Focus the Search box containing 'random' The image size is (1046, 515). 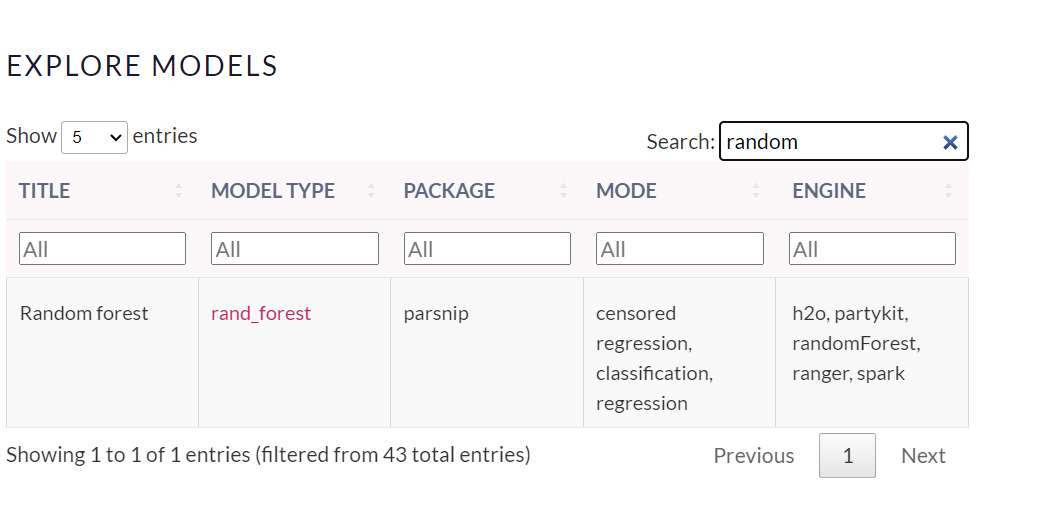point(828,142)
